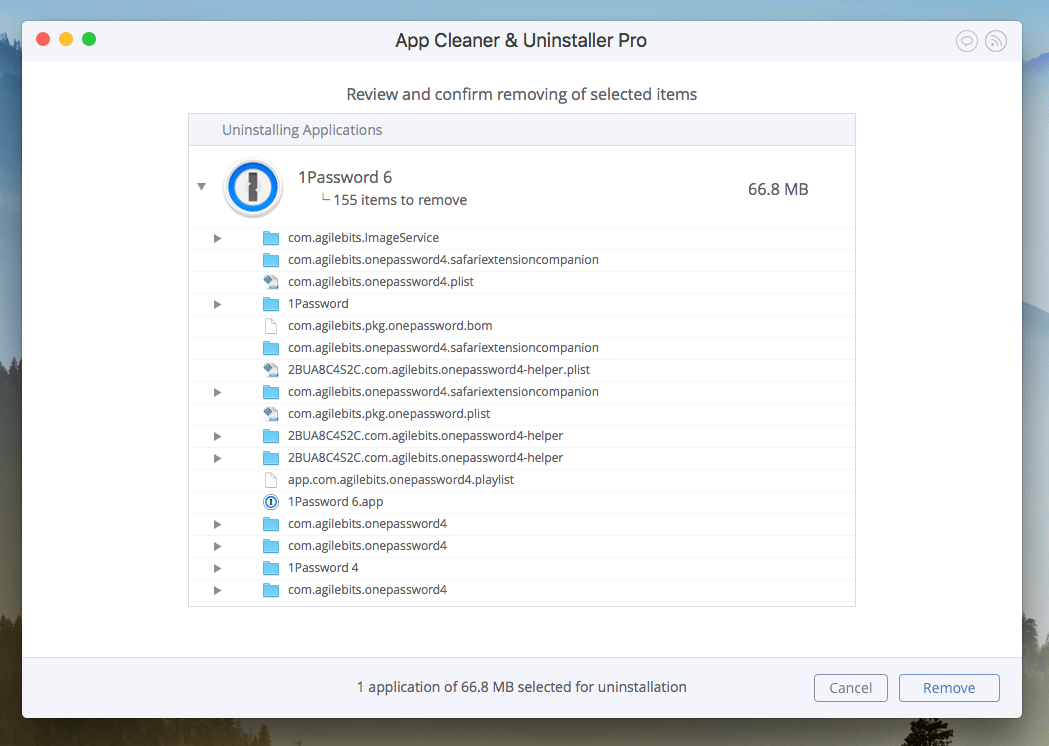Viewport: 1049px width, 746px height.
Task: Click the plist icon beside com.agilebits.onepassword4.plist
Action: (x=271, y=282)
